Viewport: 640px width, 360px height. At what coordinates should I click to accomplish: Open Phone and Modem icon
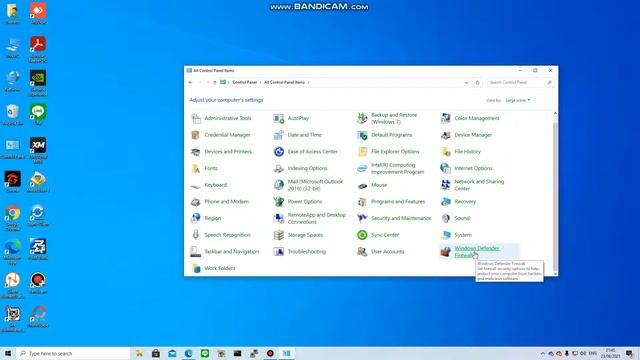(x=196, y=202)
